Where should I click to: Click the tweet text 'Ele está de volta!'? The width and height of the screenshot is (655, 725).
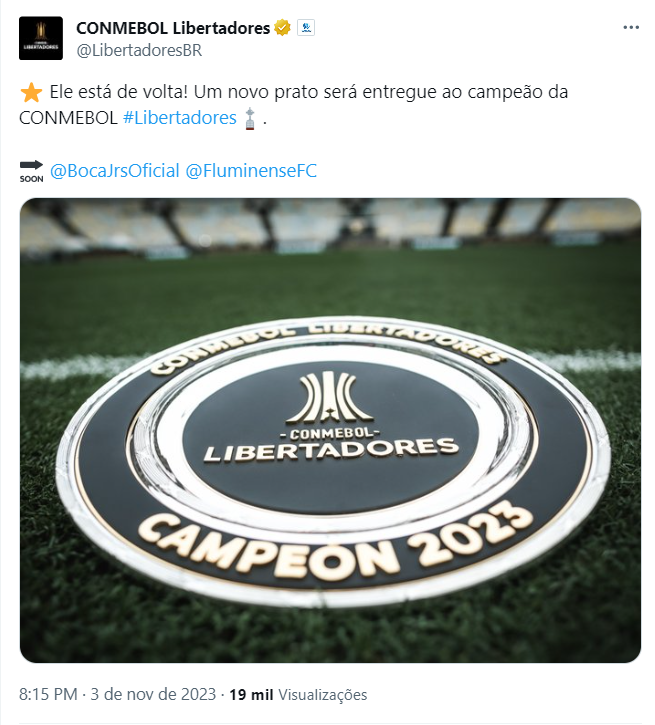[x=119, y=92]
